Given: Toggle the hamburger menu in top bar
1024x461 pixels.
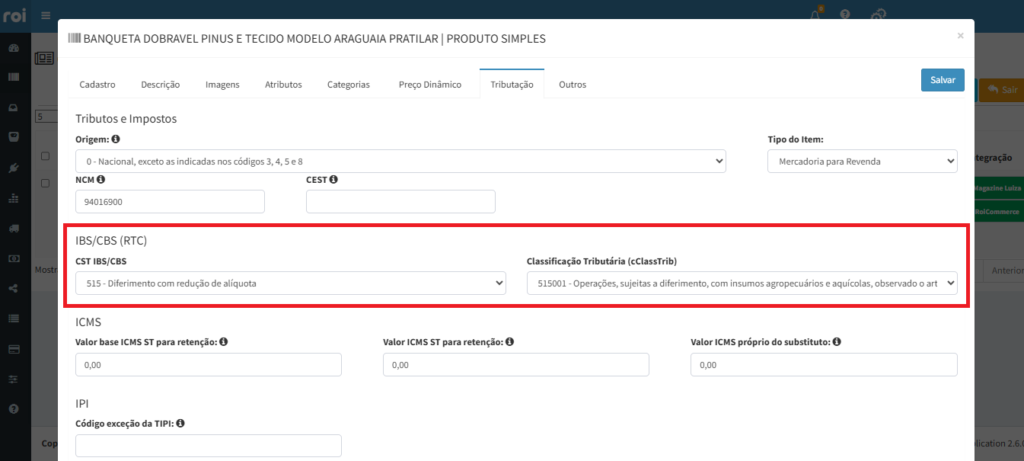Looking at the screenshot, I should click(x=45, y=15).
